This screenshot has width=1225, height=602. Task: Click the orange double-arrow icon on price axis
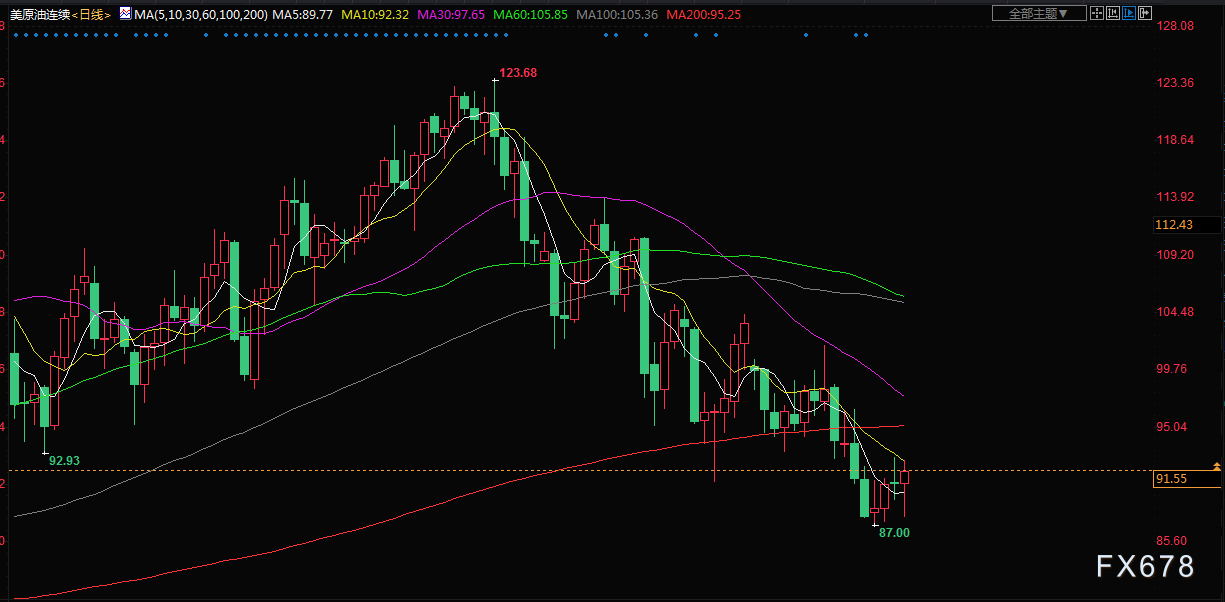click(1216, 466)
